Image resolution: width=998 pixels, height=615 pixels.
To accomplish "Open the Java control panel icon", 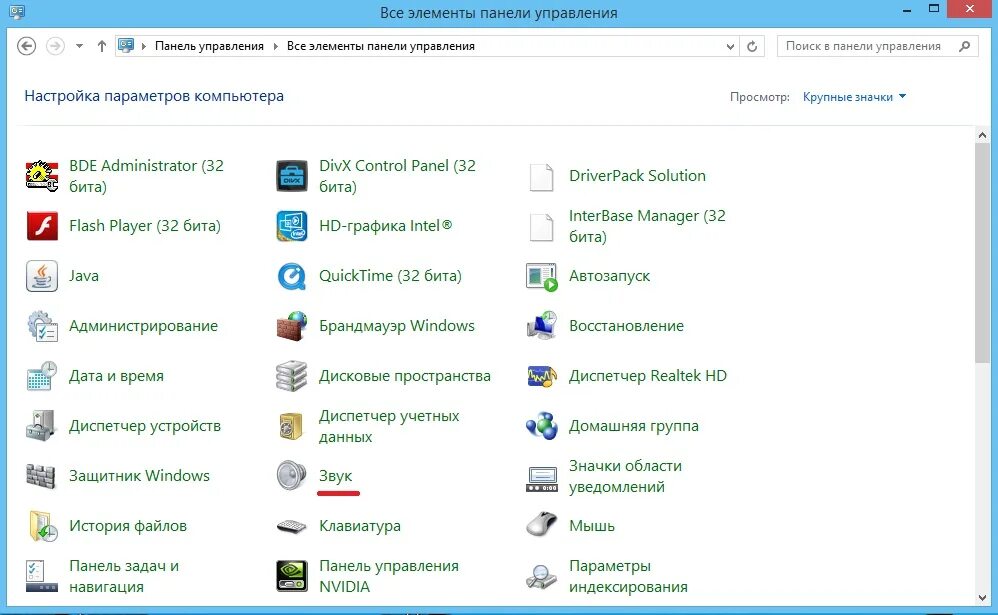I will (x=42, y=276).
